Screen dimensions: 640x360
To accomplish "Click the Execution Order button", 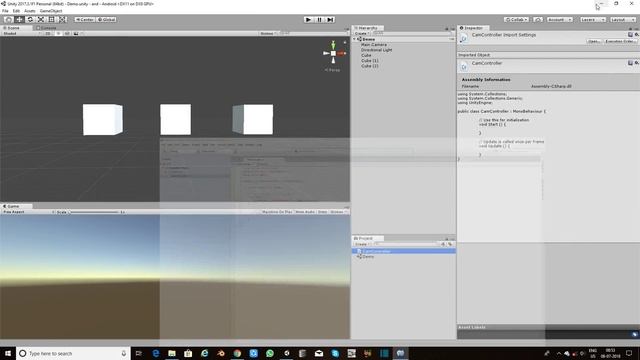I will click(620, 41).
